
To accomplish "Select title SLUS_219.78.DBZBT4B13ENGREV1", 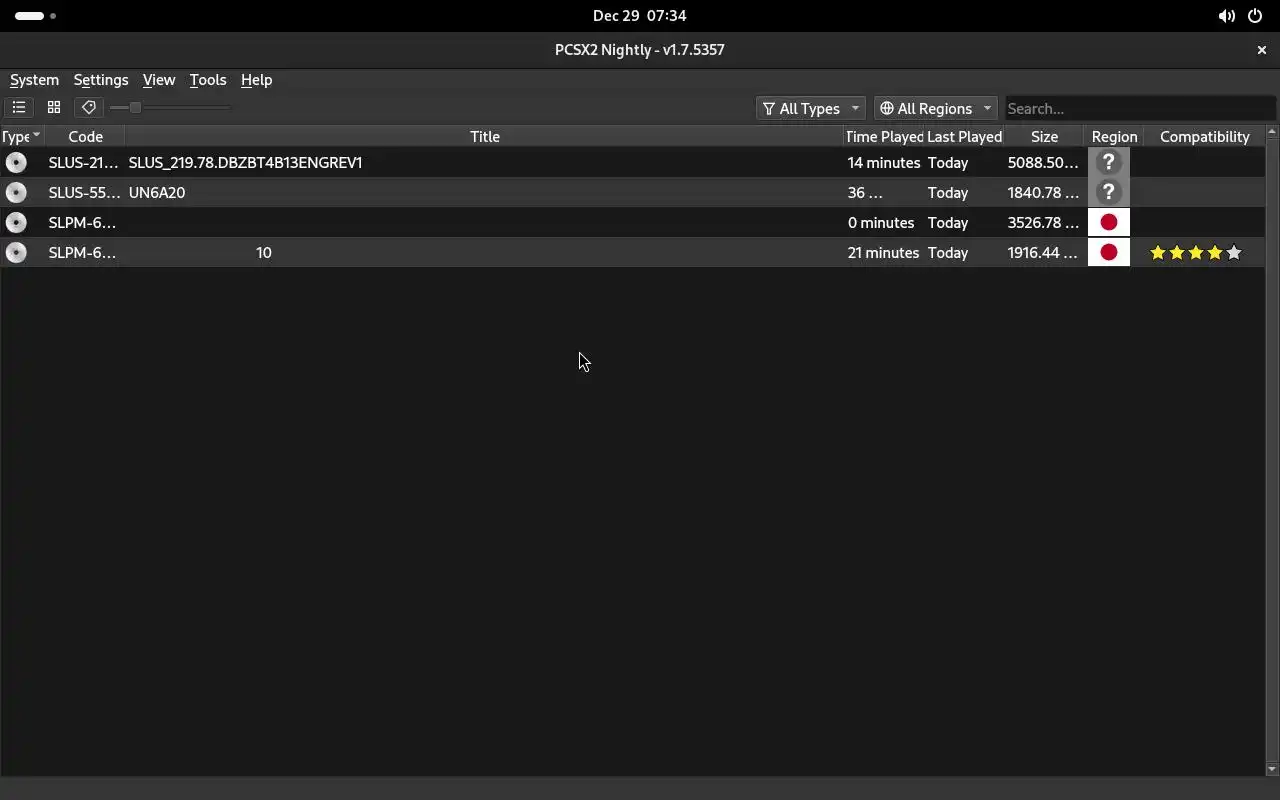I will (245, 162).
